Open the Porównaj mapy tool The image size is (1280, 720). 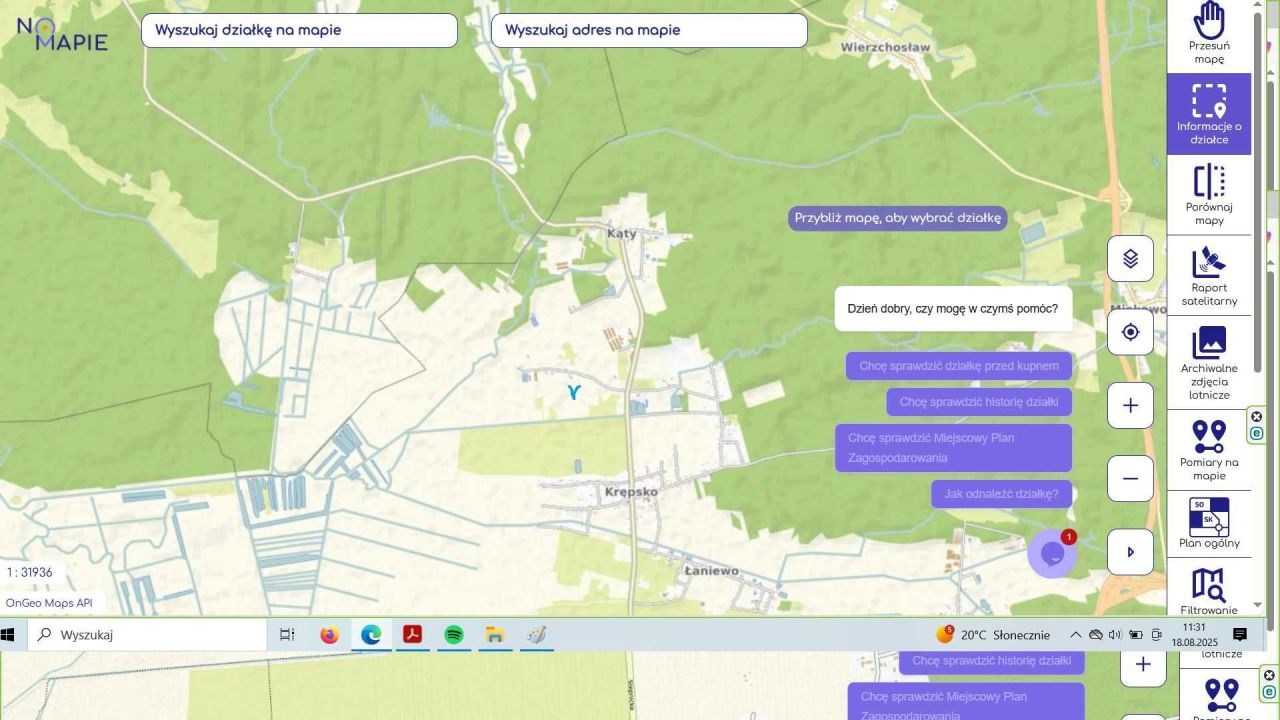click(1209, 195)
